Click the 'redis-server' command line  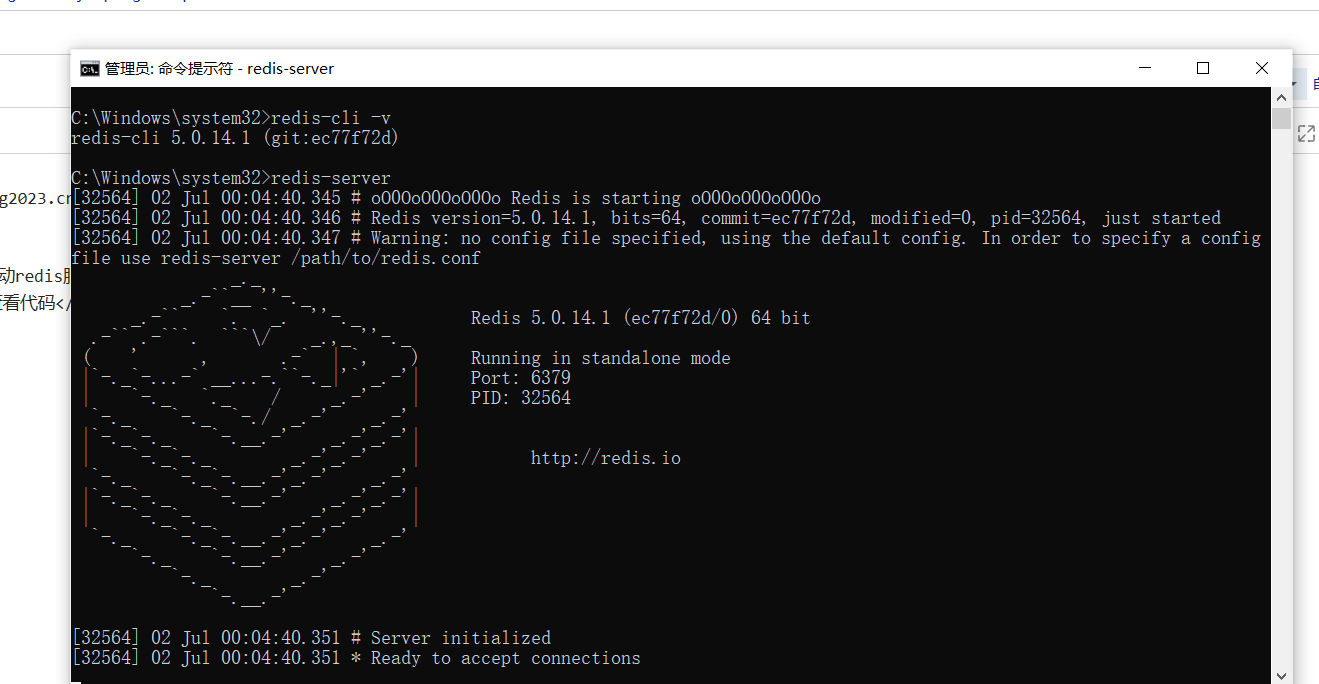(231, 178)
